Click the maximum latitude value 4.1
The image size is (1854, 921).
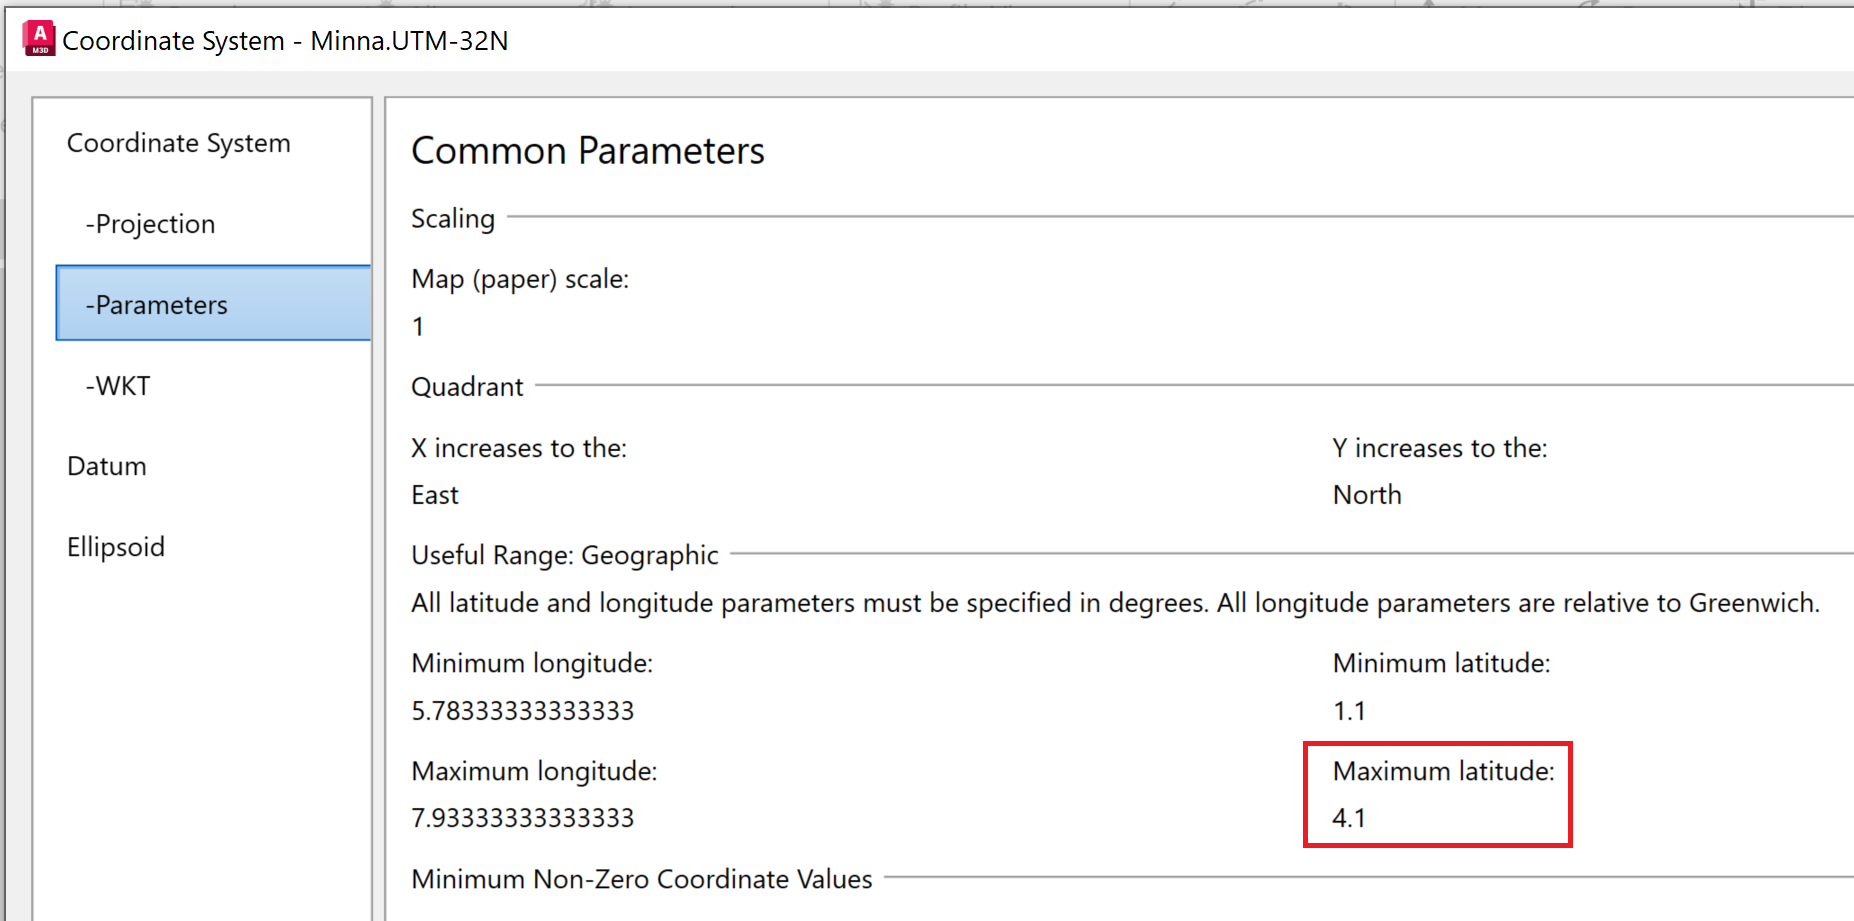coord(1349,818)
